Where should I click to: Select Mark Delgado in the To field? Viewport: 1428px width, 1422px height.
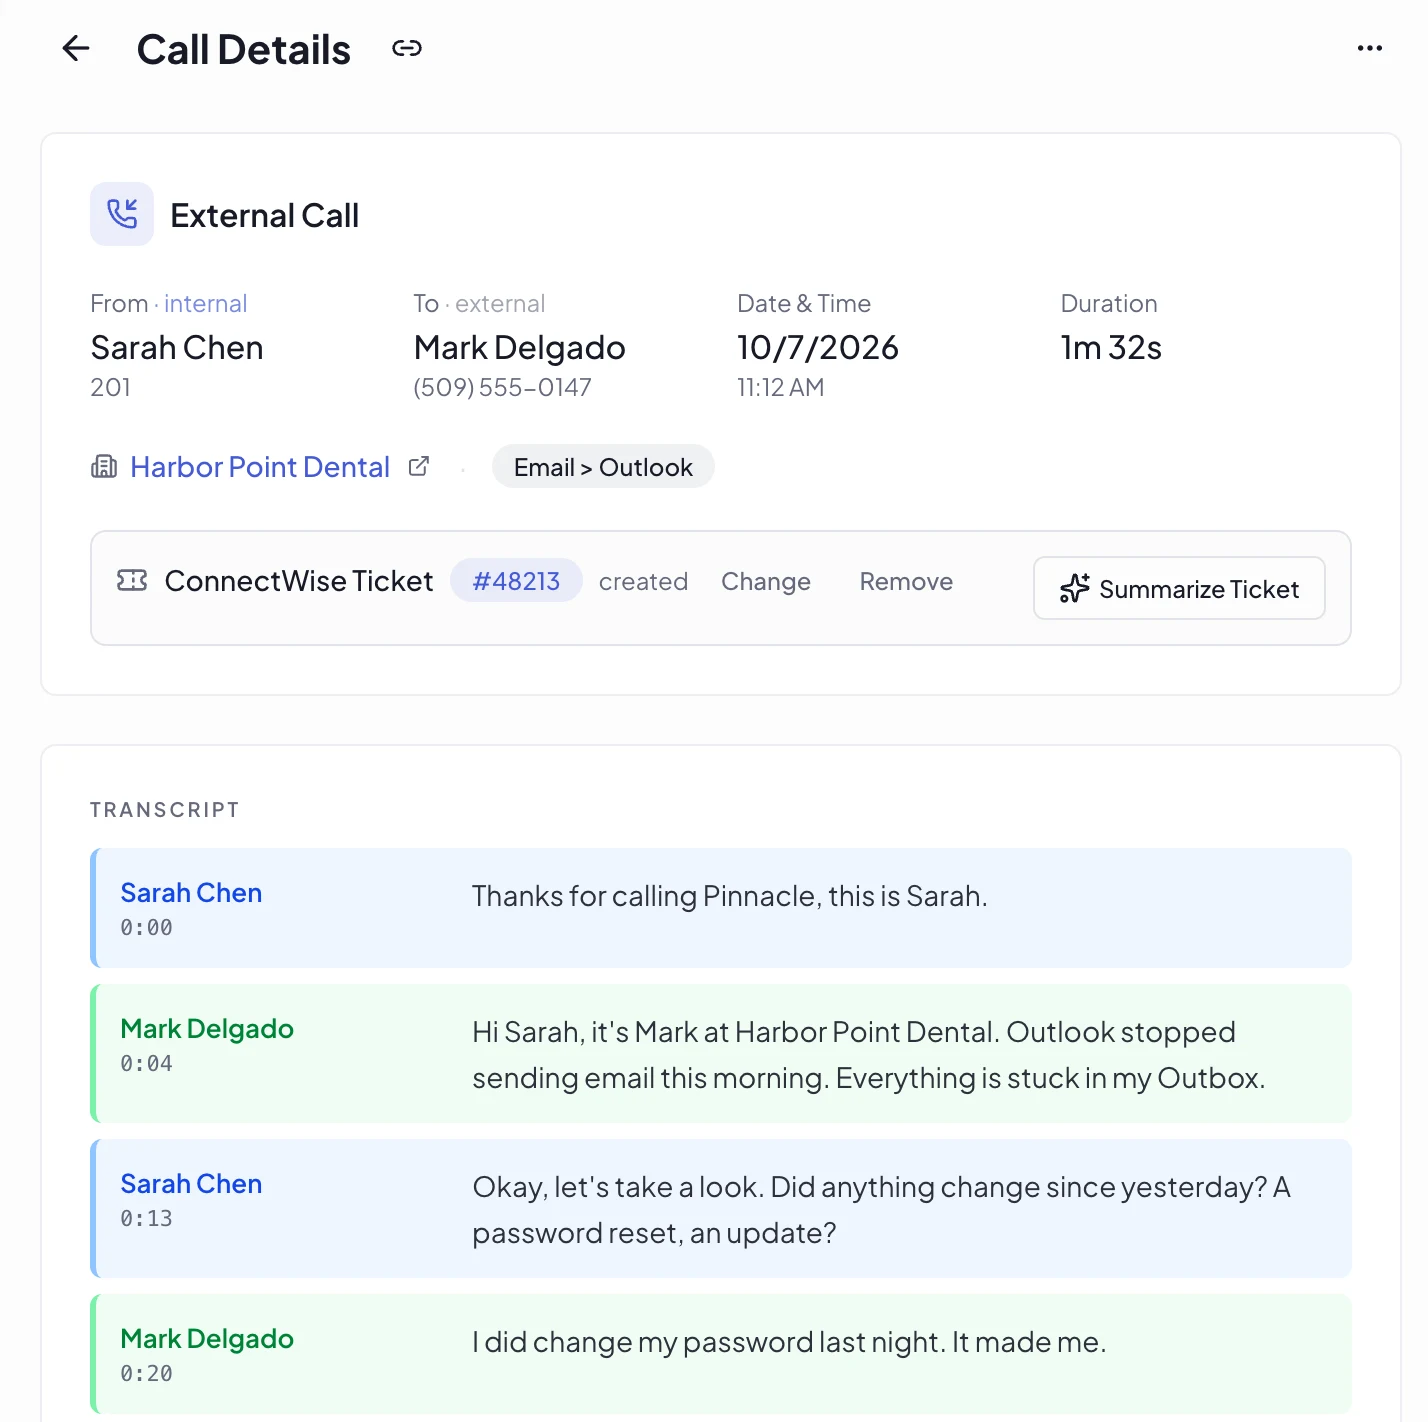tap(519, 348)
